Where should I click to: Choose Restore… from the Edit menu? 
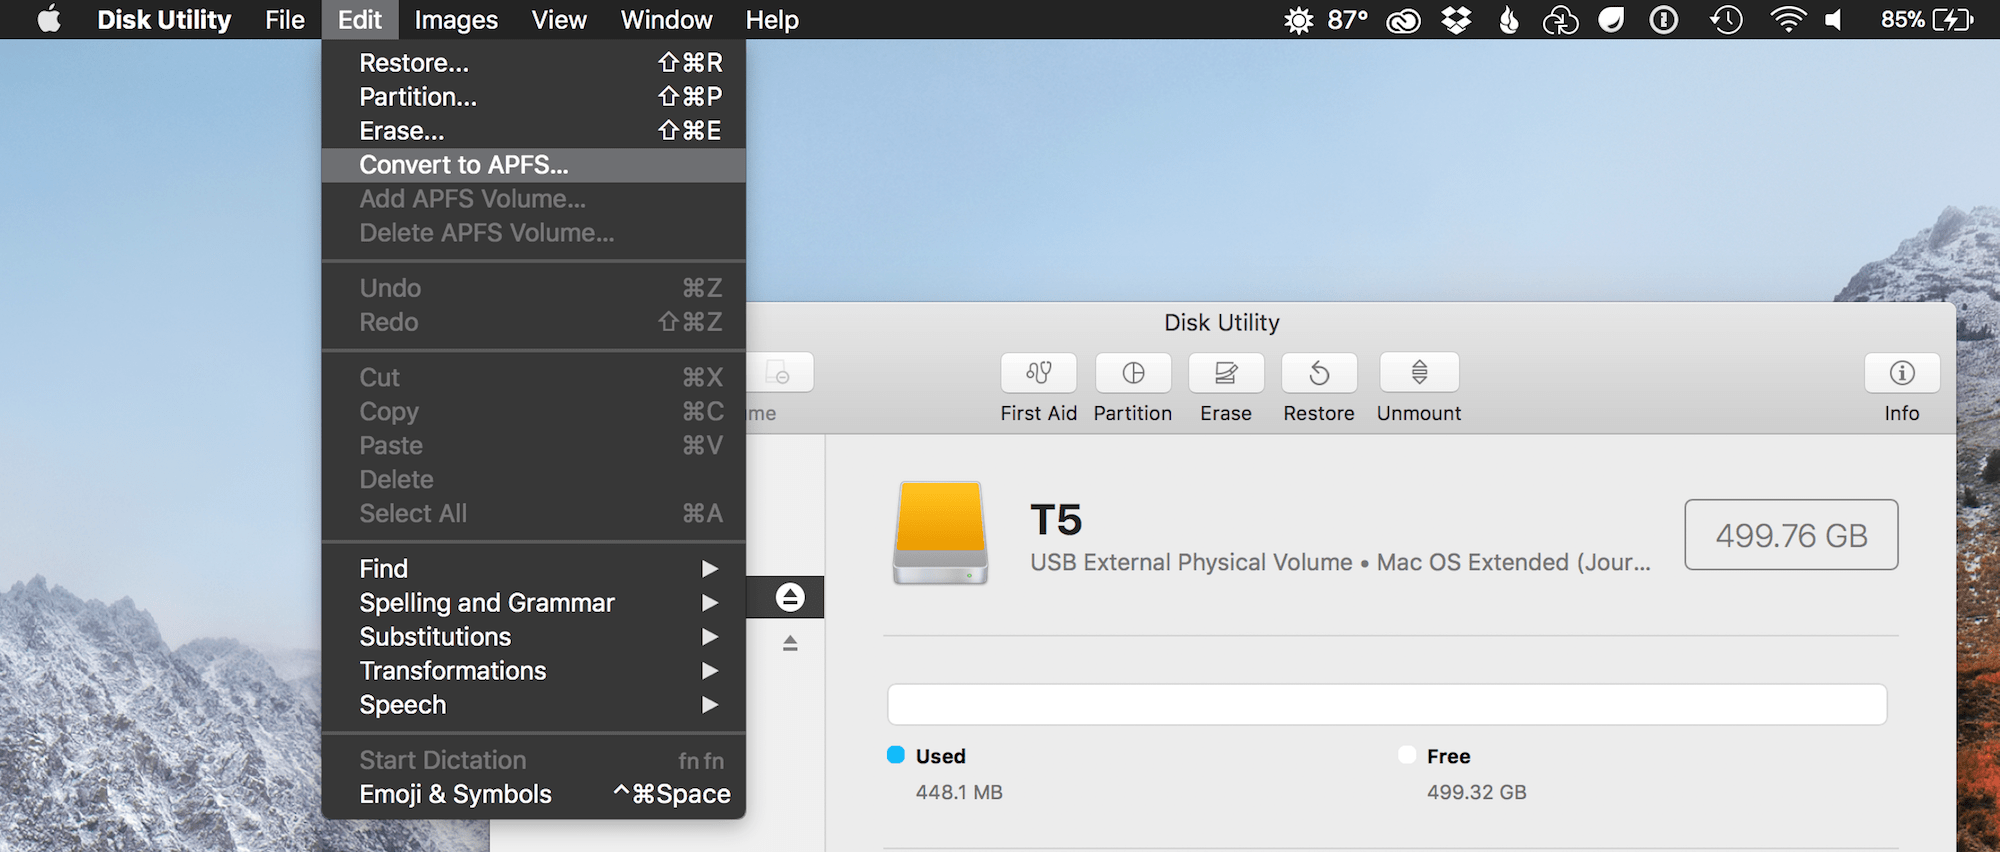534,63
